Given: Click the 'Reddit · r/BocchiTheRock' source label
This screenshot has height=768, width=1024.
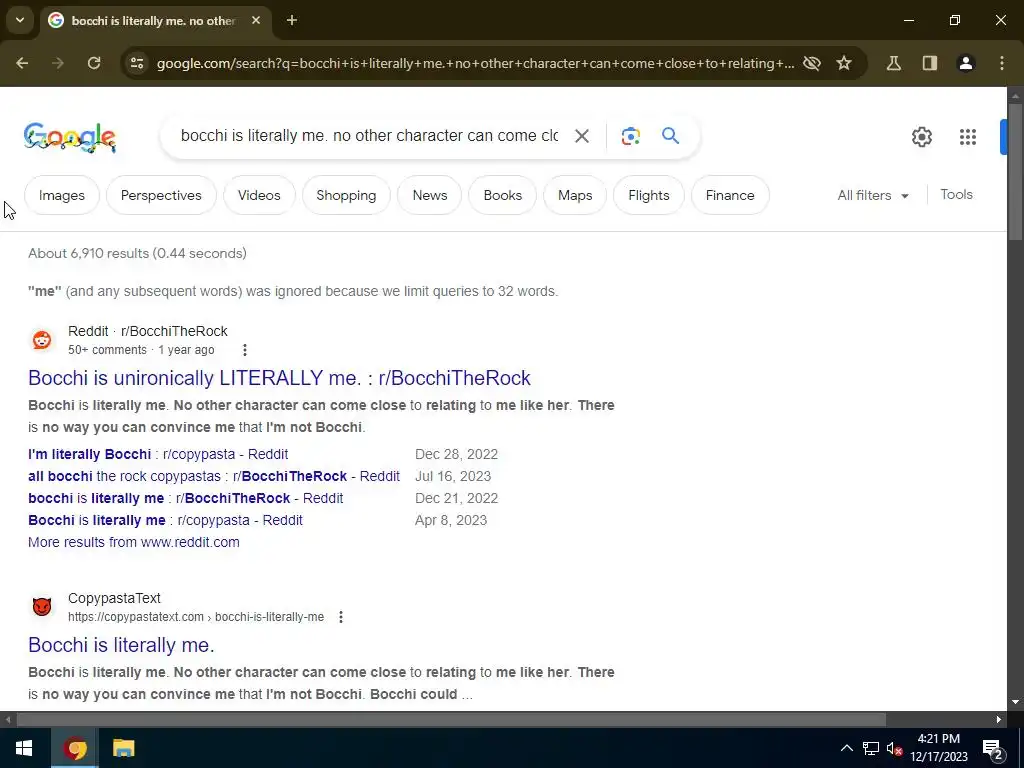Looking at the screenshot, I should [x=148, y=331].
